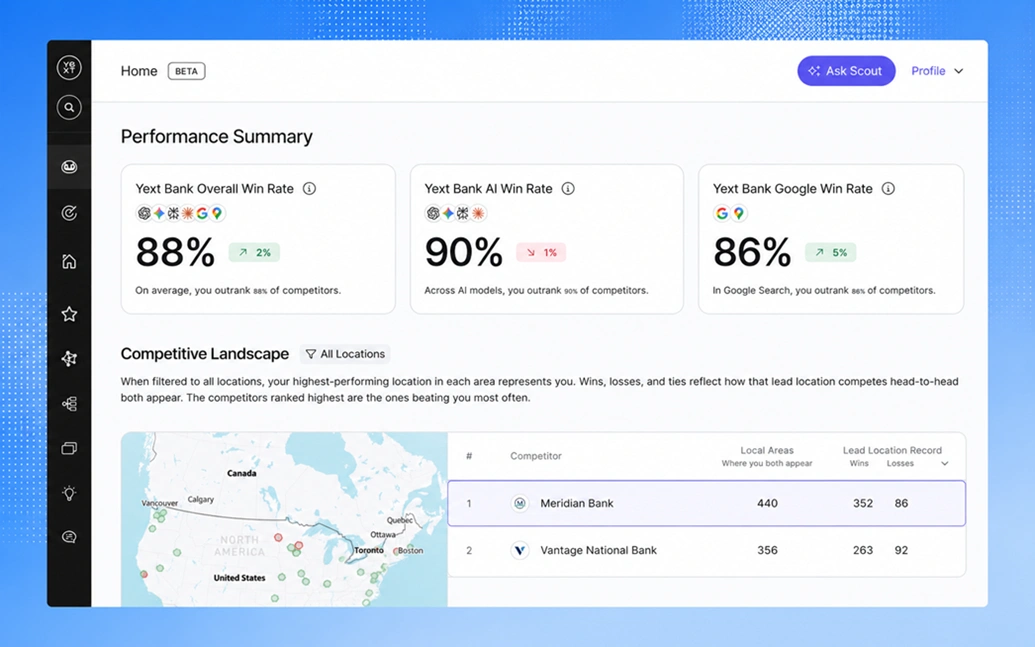Toggle the Lead Location Record sort chevron
Image resolution: width=1035 pixels, height=647 pixels.
[x=945, y=463]
